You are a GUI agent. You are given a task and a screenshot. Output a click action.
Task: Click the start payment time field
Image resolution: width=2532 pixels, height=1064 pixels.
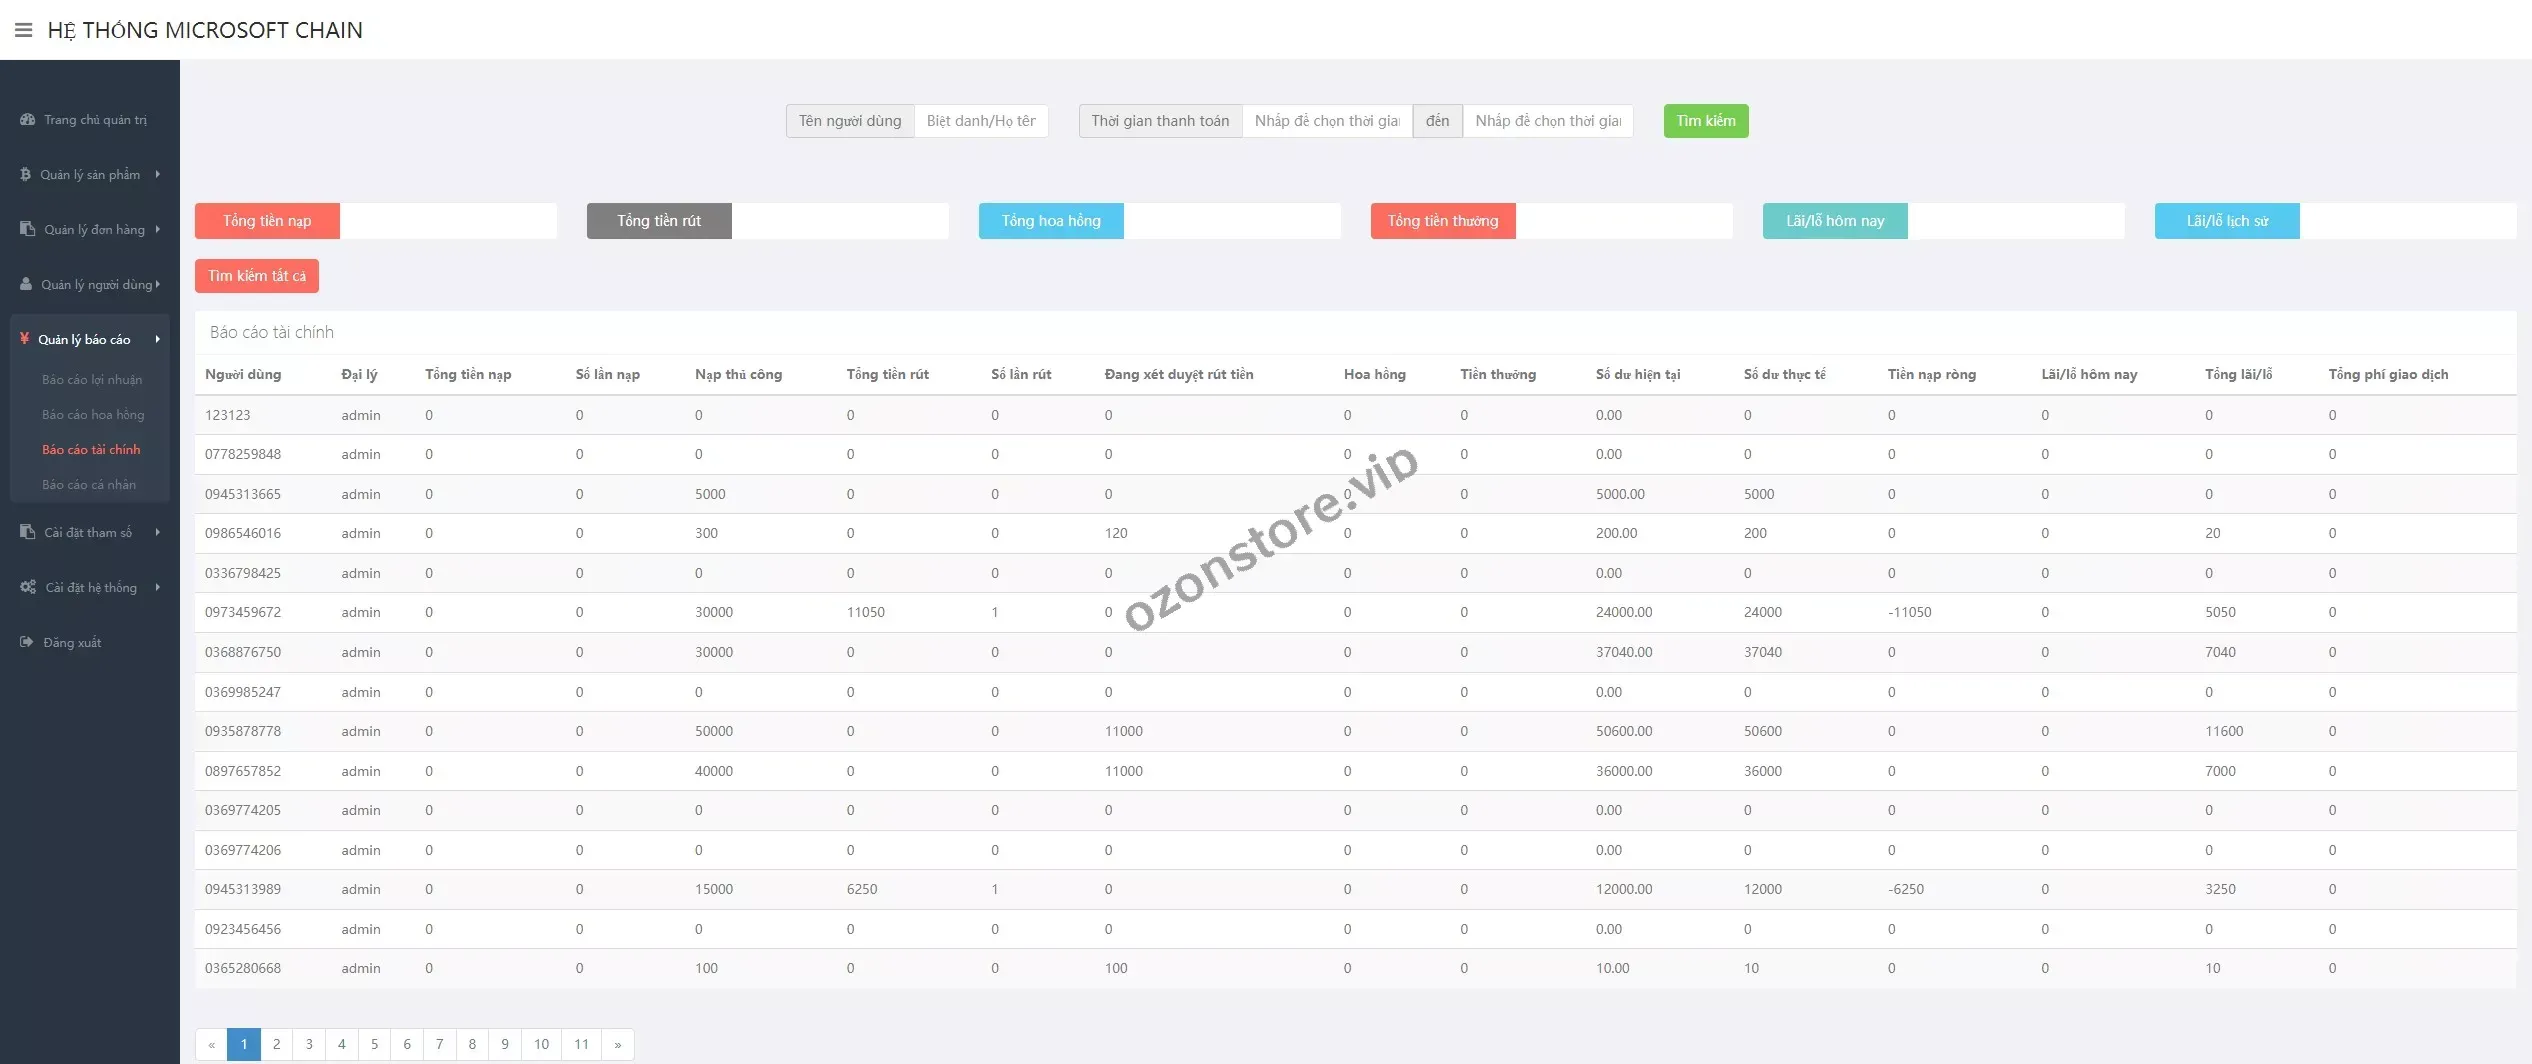pos(1327,121)
